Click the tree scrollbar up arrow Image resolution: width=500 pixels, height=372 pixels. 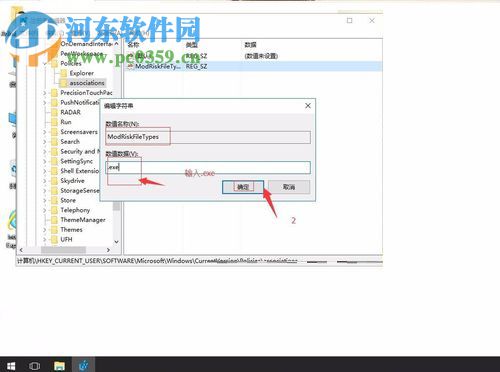click(116, 44)
